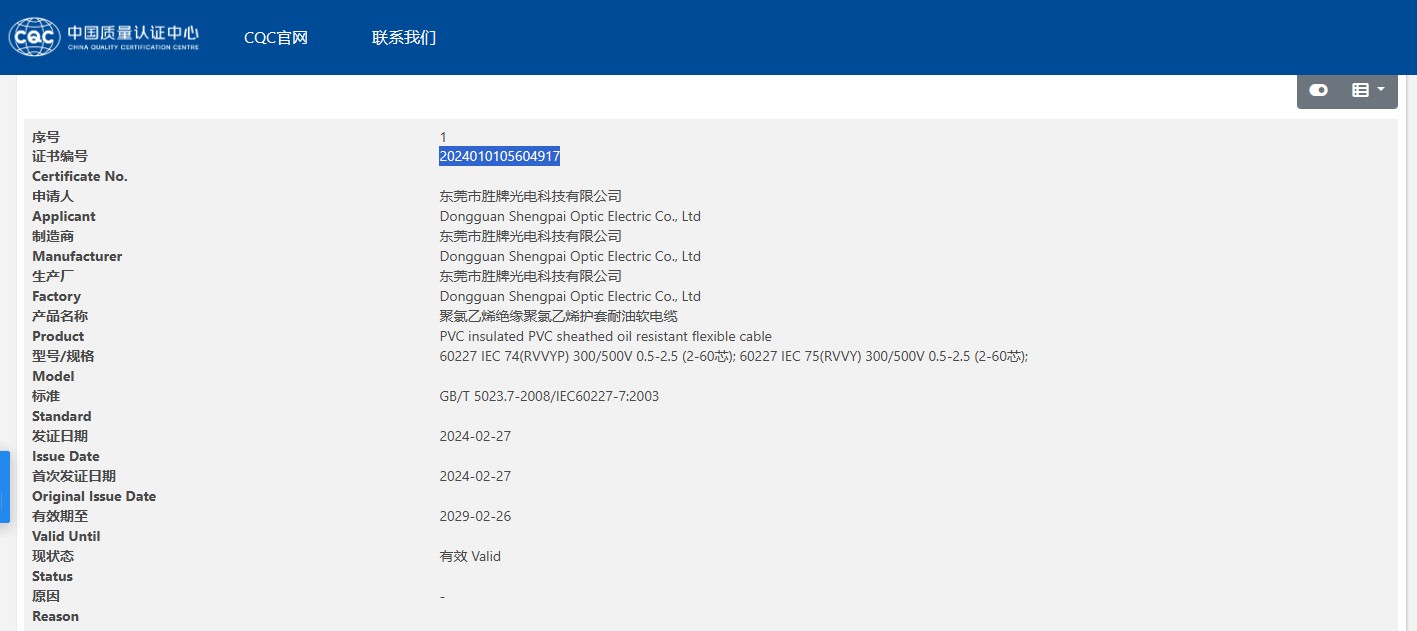The height and width of the screenshot is (631, 1417).
Task: Click the Valid Until label
Action: [x=66, y=537]
